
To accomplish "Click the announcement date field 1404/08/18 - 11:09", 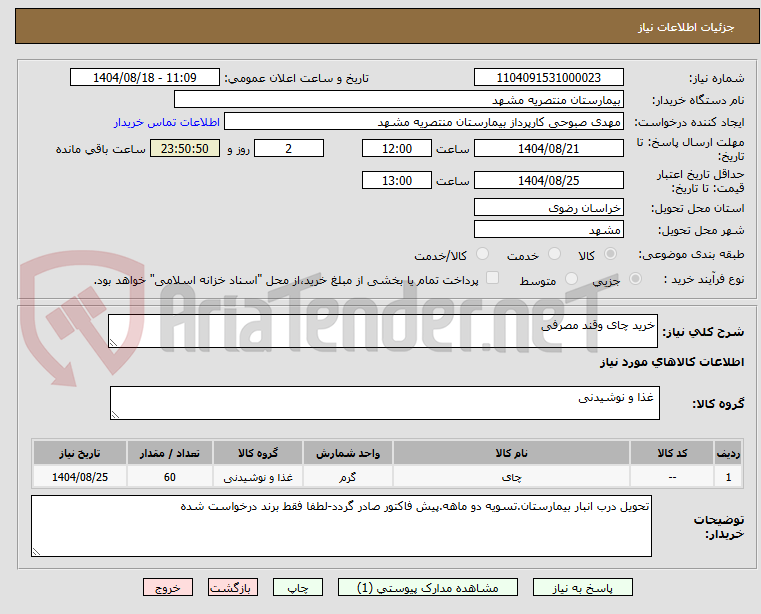I will [x=145, y=78].
